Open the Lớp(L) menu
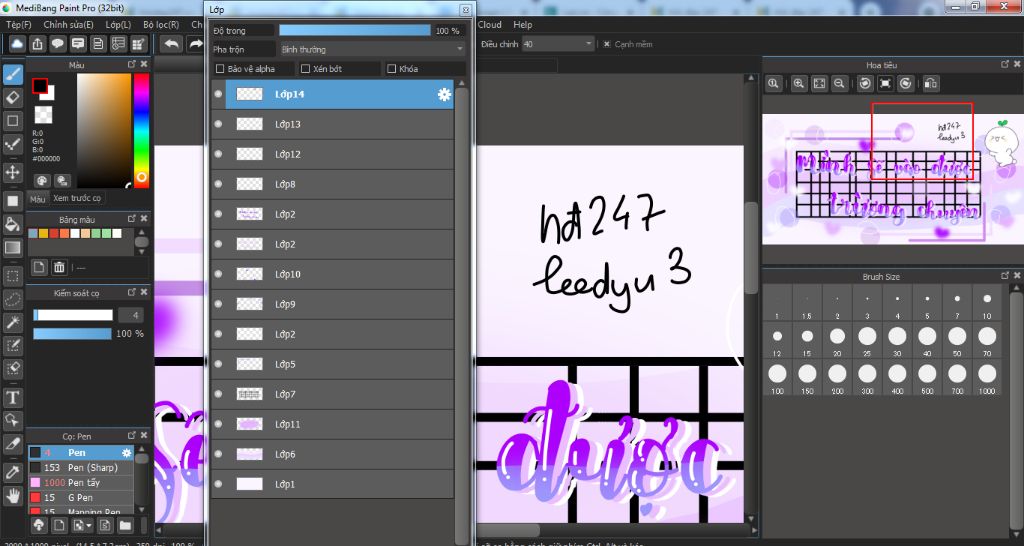 pos(118,24)
